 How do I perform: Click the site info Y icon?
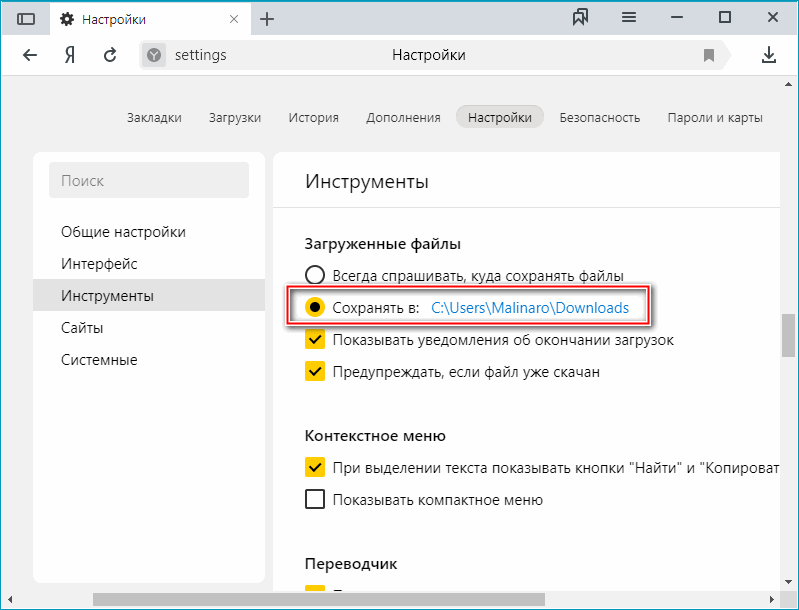154,55
